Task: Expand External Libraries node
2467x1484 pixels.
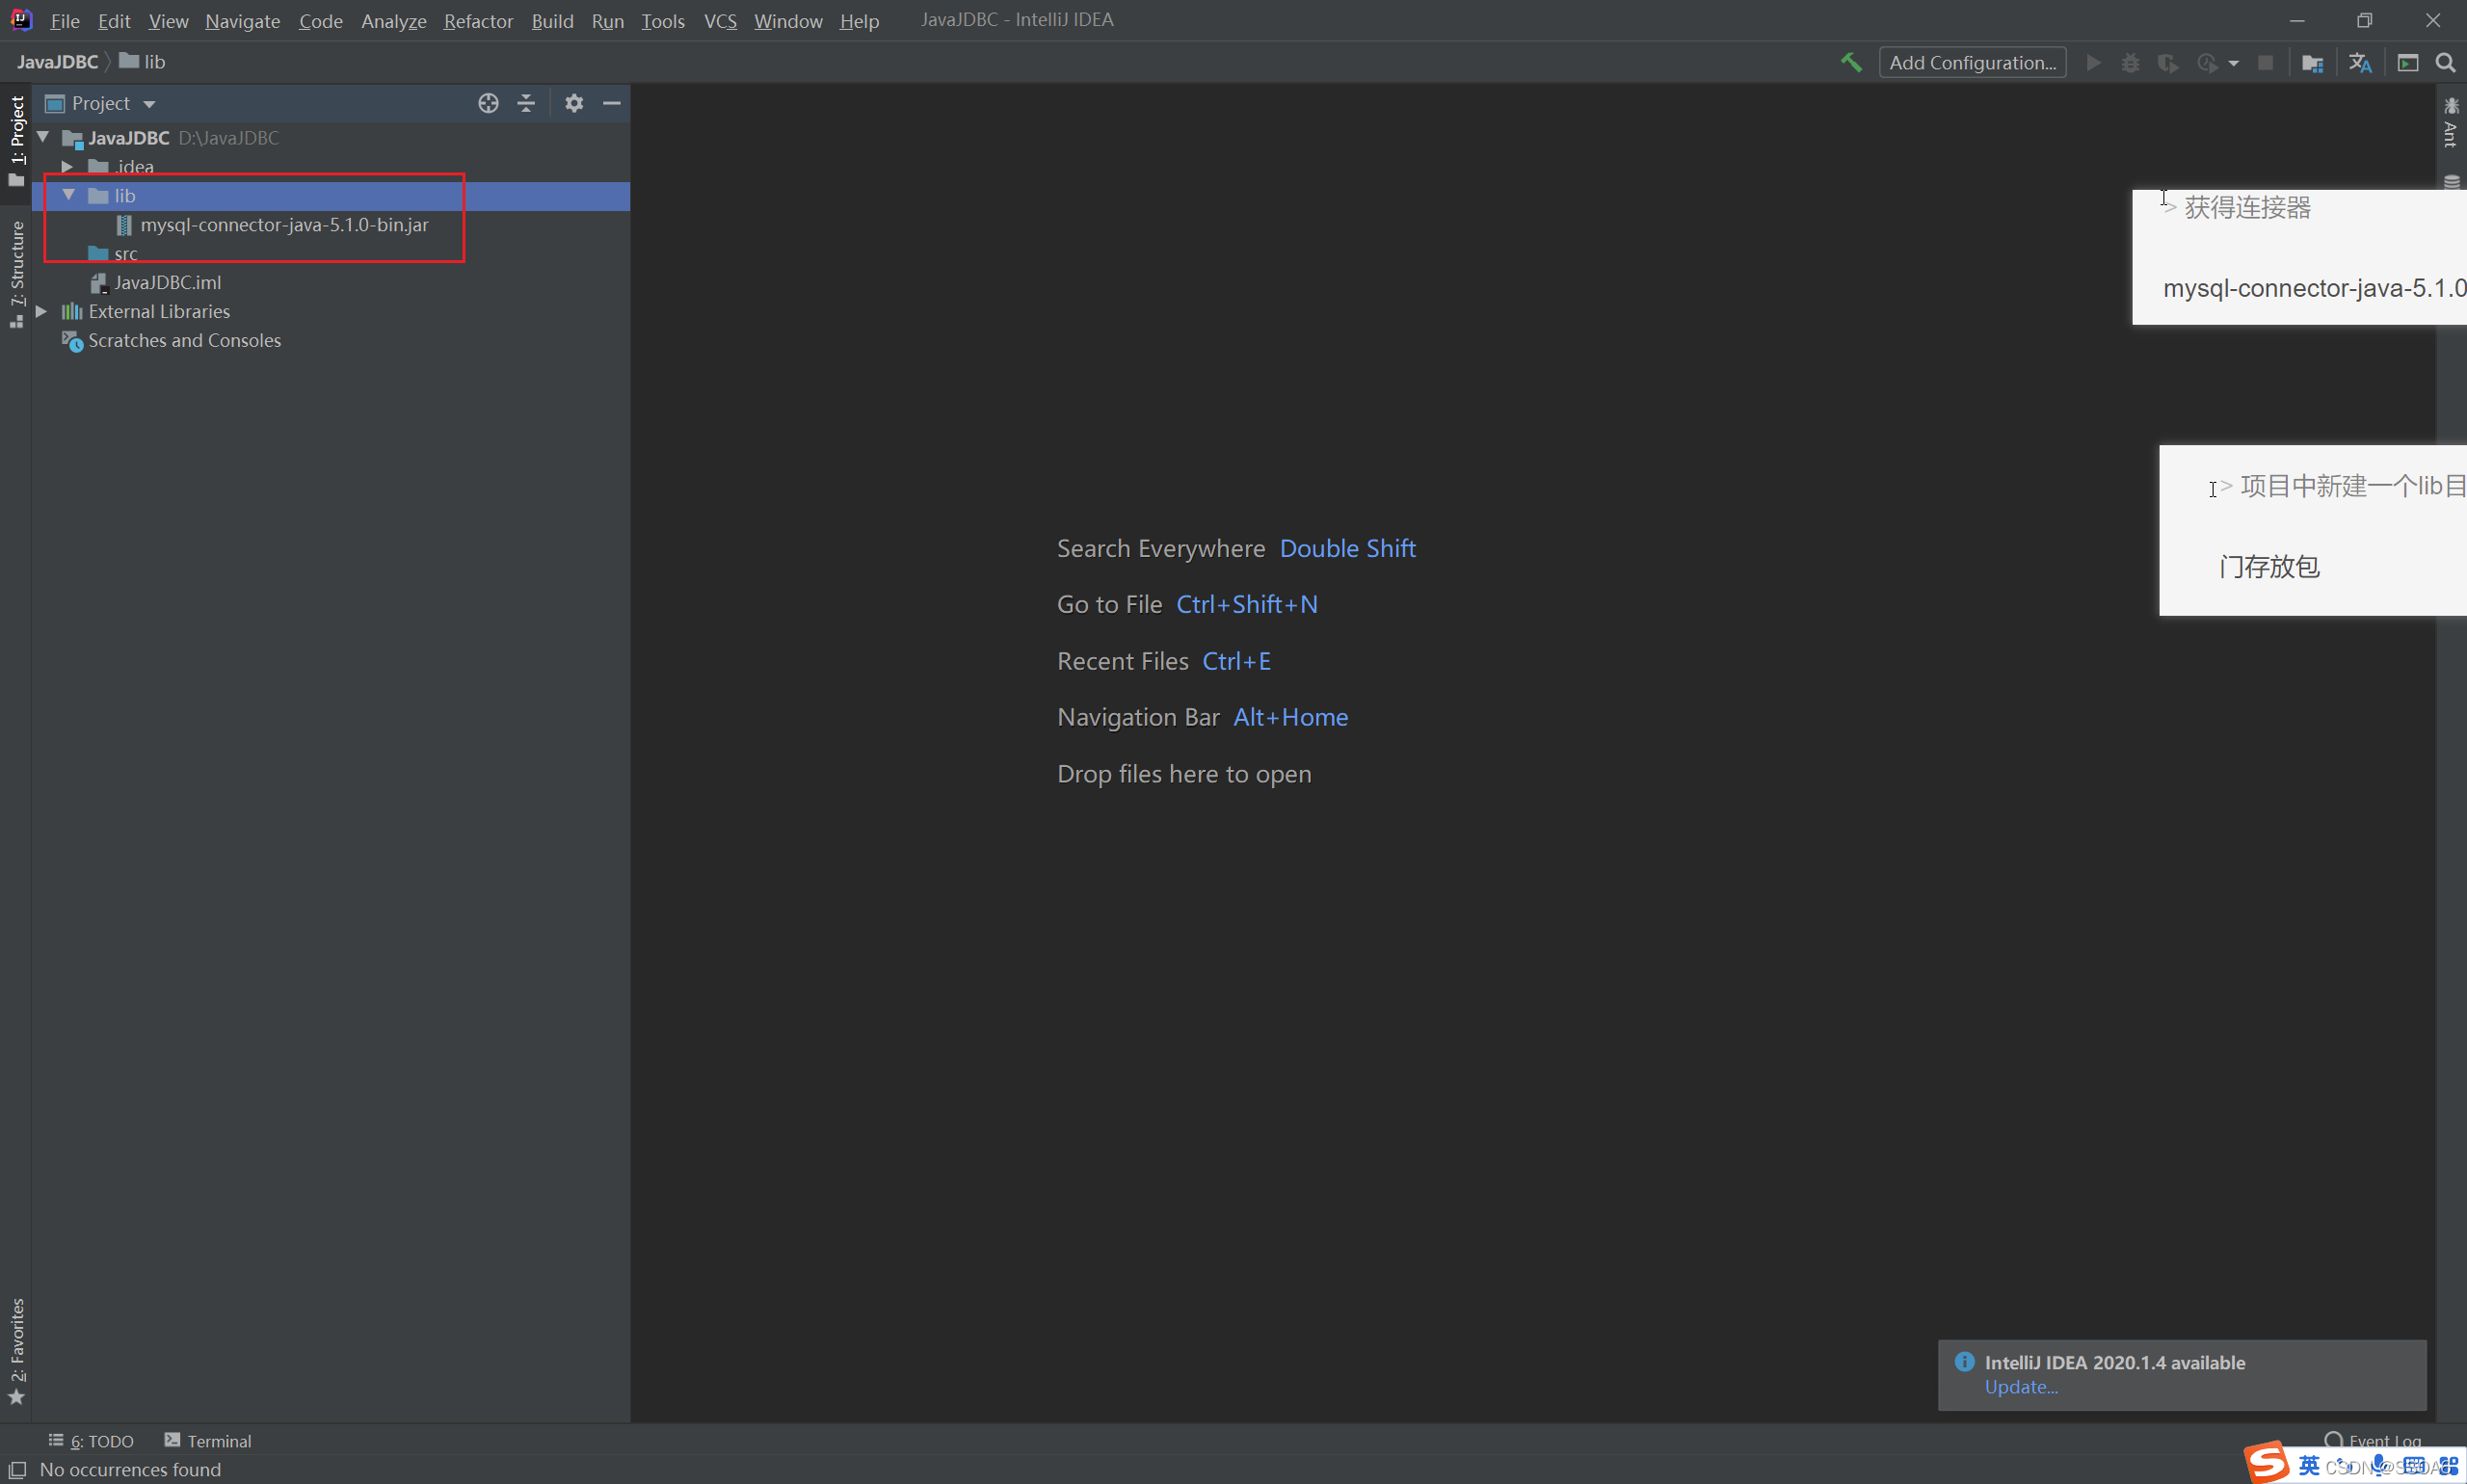Action: [x=42, y=311]
